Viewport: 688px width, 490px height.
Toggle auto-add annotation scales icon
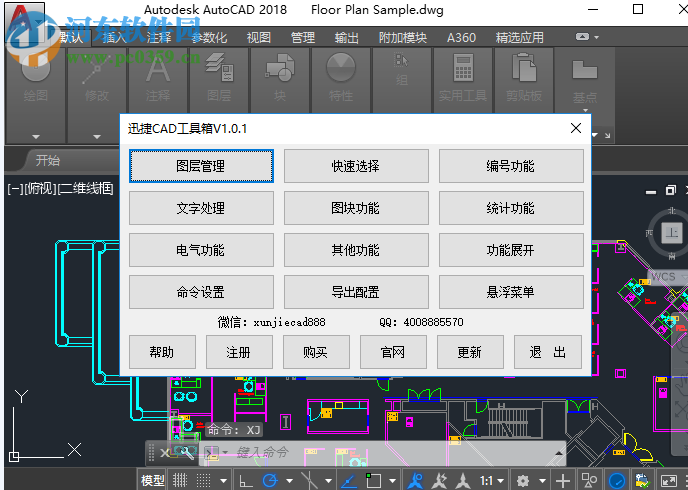440,480
